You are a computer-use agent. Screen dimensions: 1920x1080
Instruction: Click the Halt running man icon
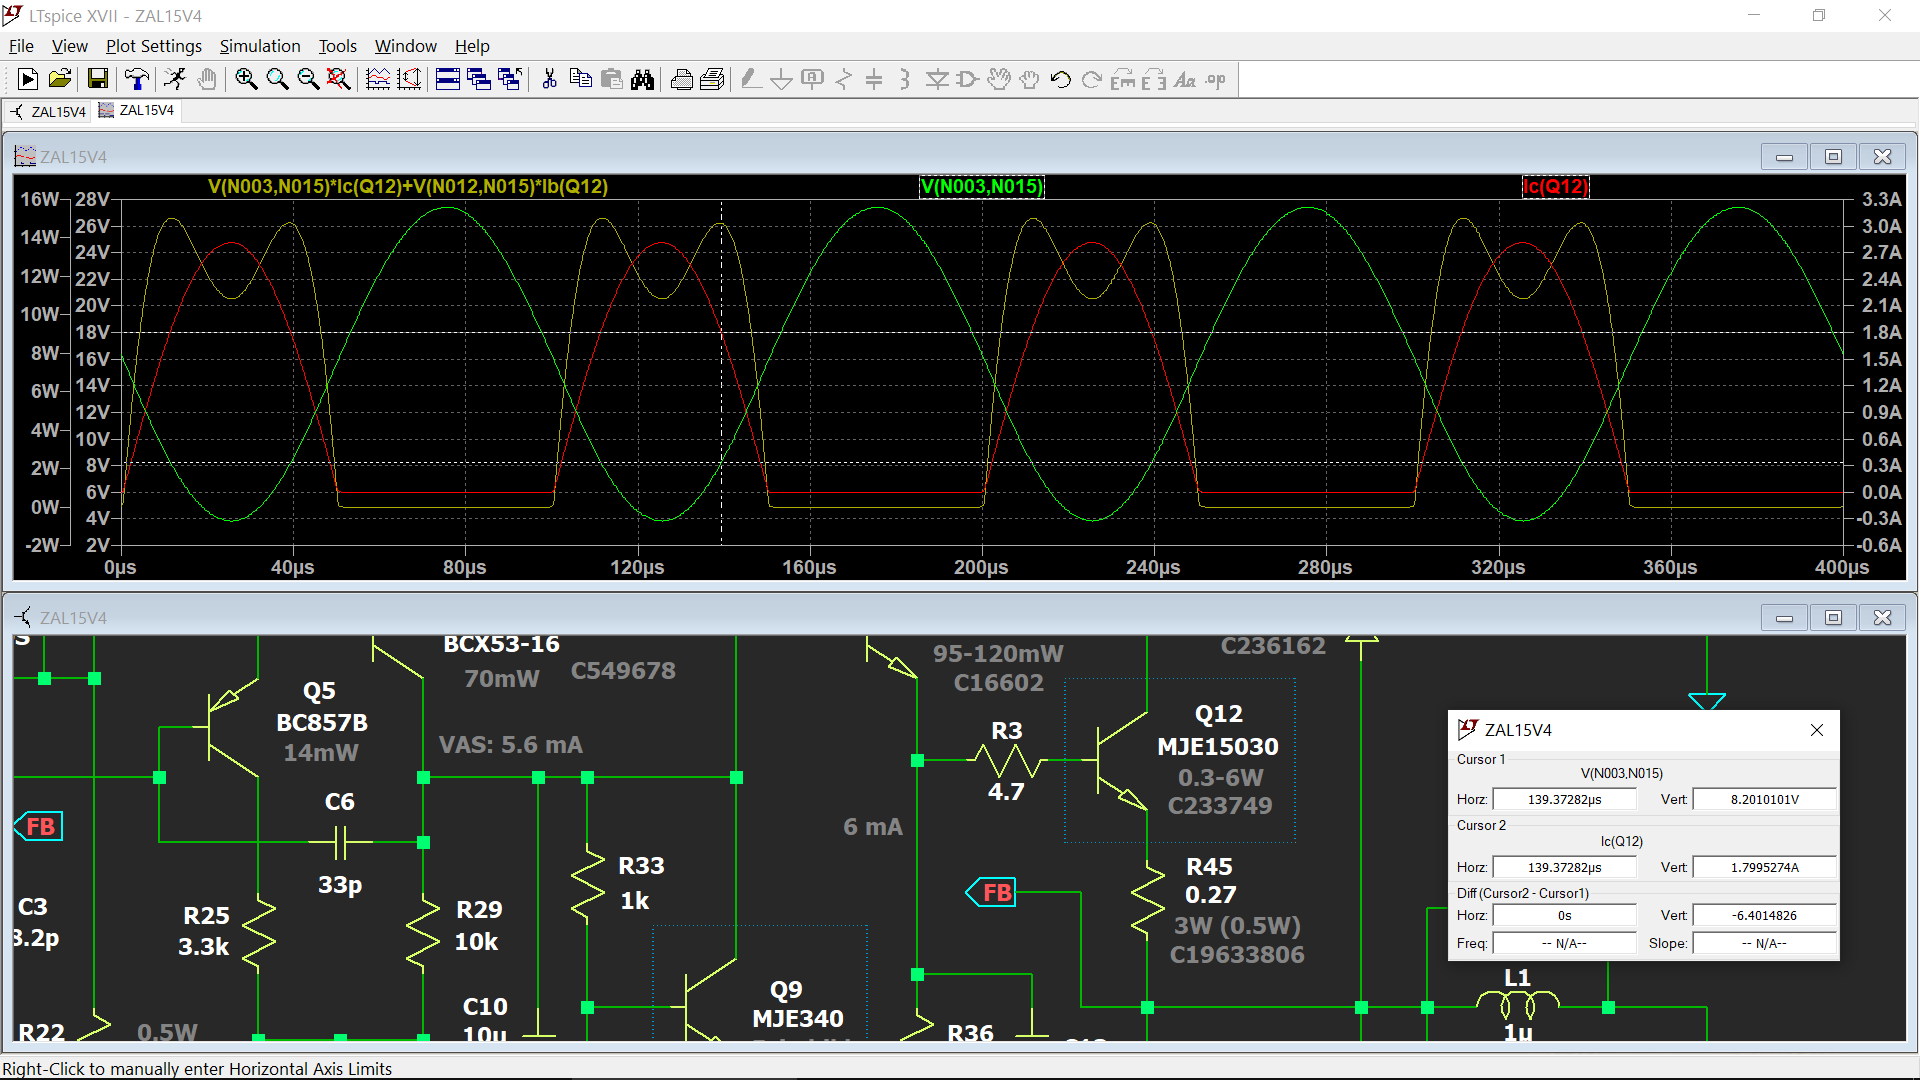176,80
